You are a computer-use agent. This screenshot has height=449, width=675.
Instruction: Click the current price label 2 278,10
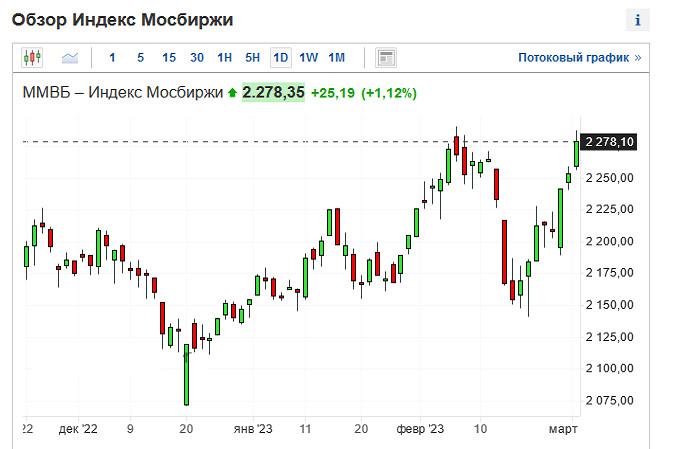click(610, 142)
